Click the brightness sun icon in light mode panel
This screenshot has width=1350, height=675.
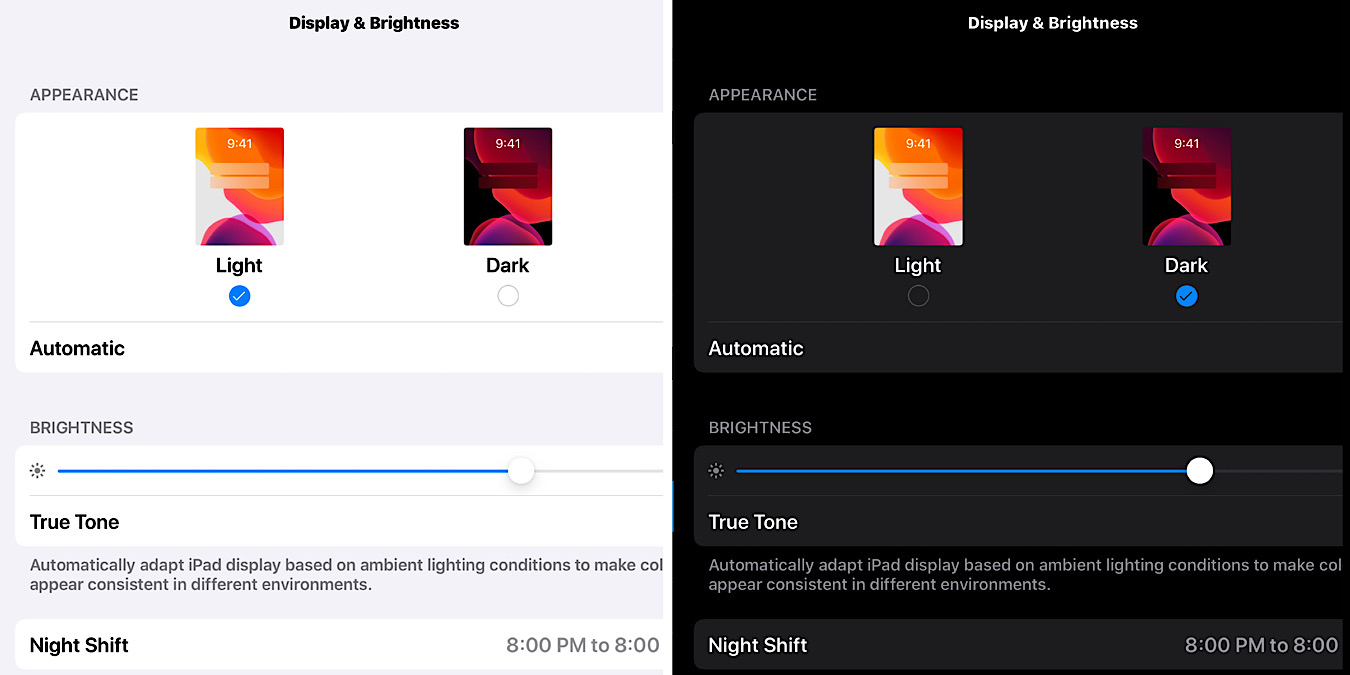click(x=37, y=470)
